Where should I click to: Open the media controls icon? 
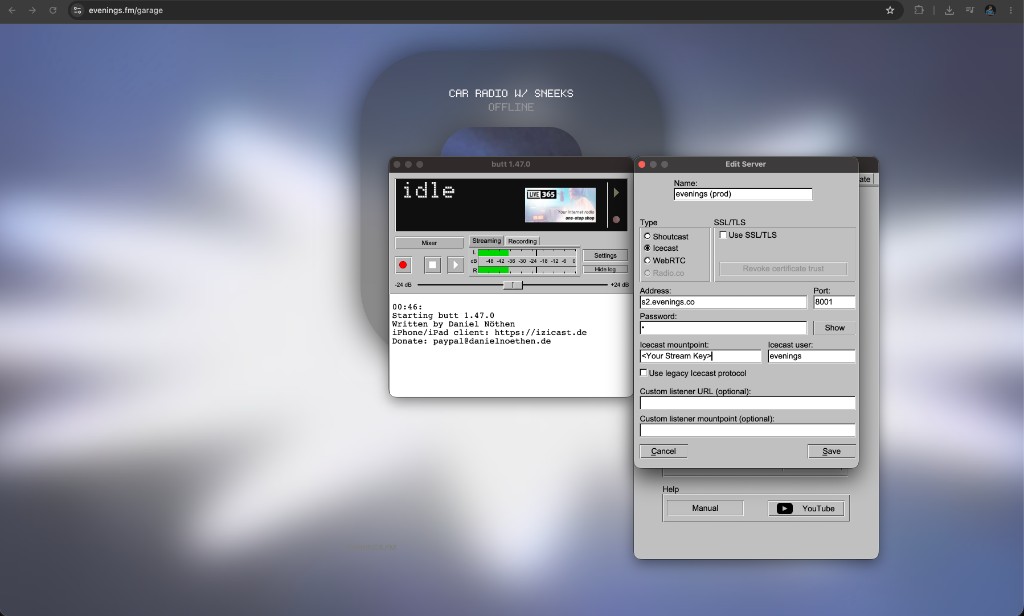pos(970,10)
